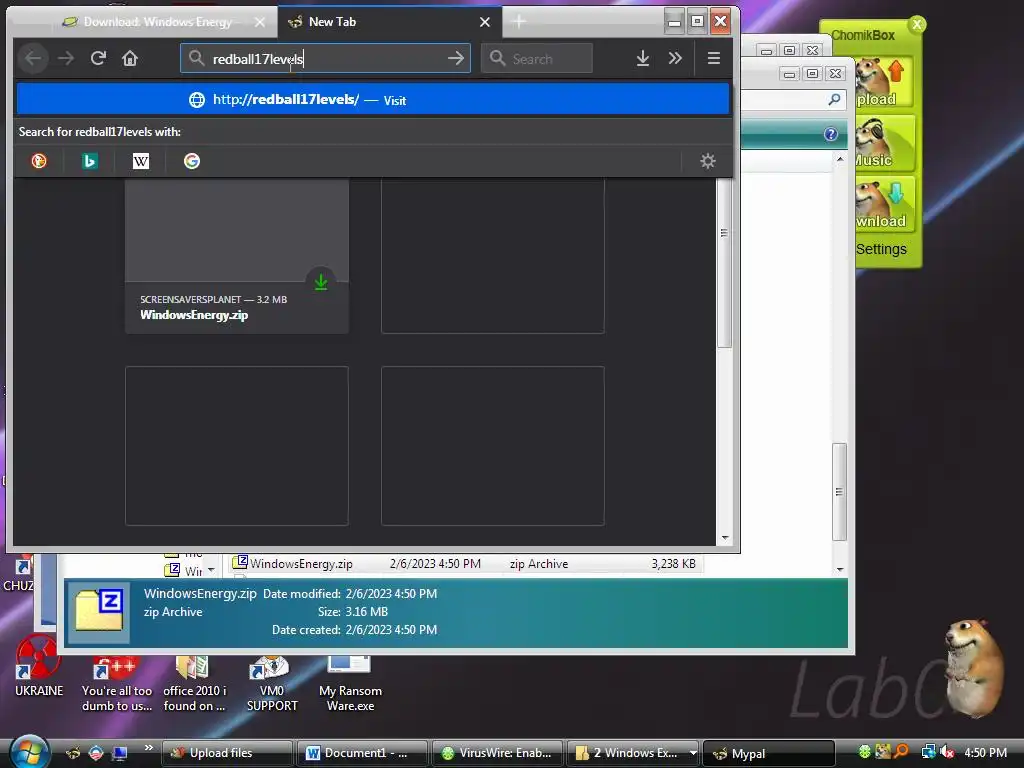Switch to the Download: Windows Energy tab

pos(157,22)
